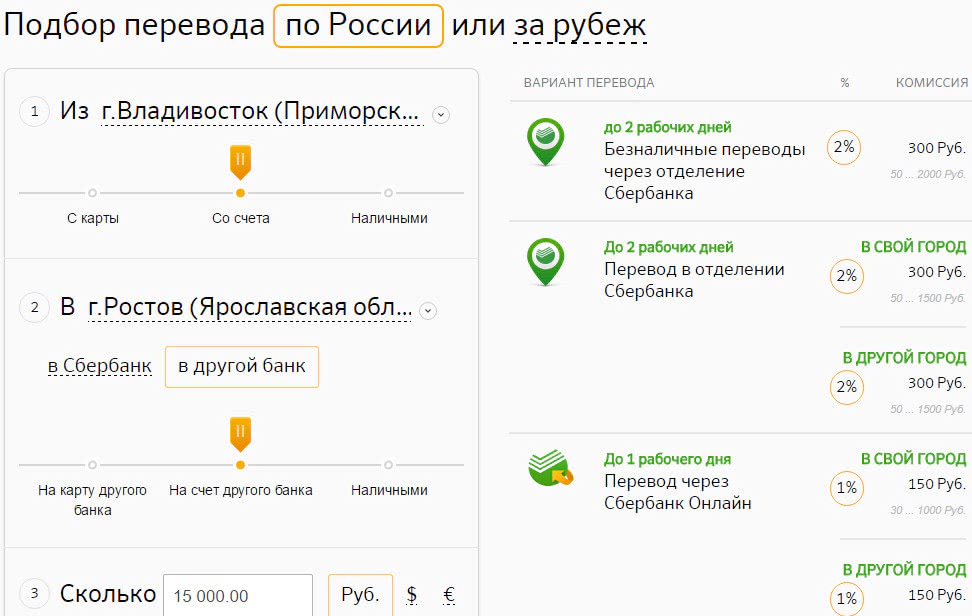Expand the Ростов city dropdown arrow
This screenshot has height=616, width=972.
pos(428,311)
